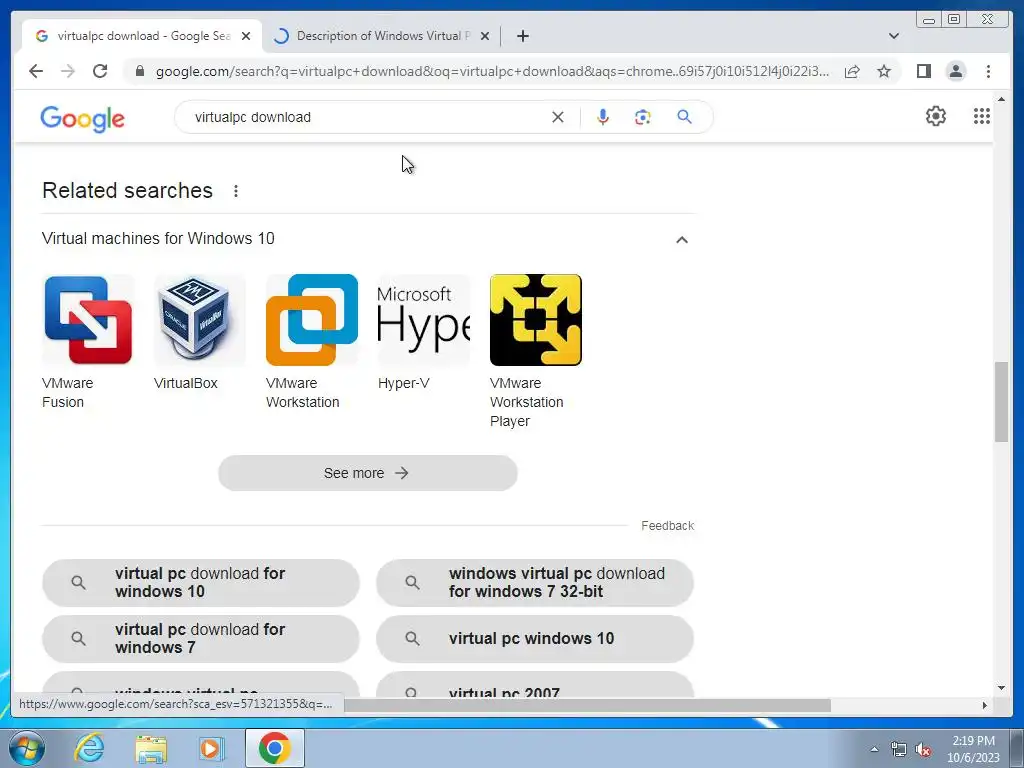This screenshot has height=768, width=1024.
Task: Switch to Description of Windows Virtual tab
Action: pyautogui.click(x=381, y=36)
